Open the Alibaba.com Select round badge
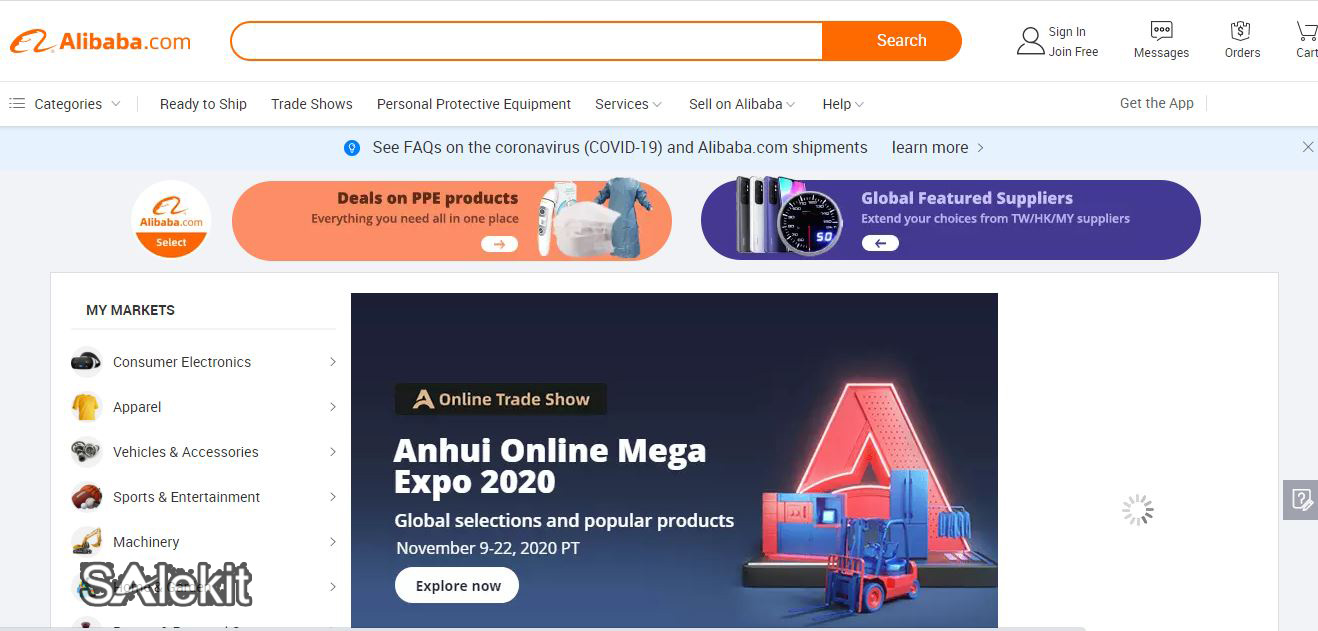Image resolution: width=1318 pixels, height=631 pixels. (171, 219)
